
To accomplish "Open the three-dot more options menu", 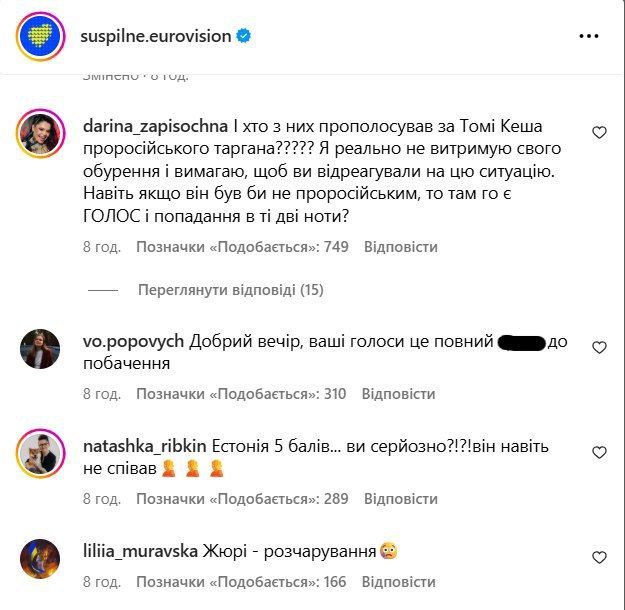I will pyautogui.click(x=589, y=37).
